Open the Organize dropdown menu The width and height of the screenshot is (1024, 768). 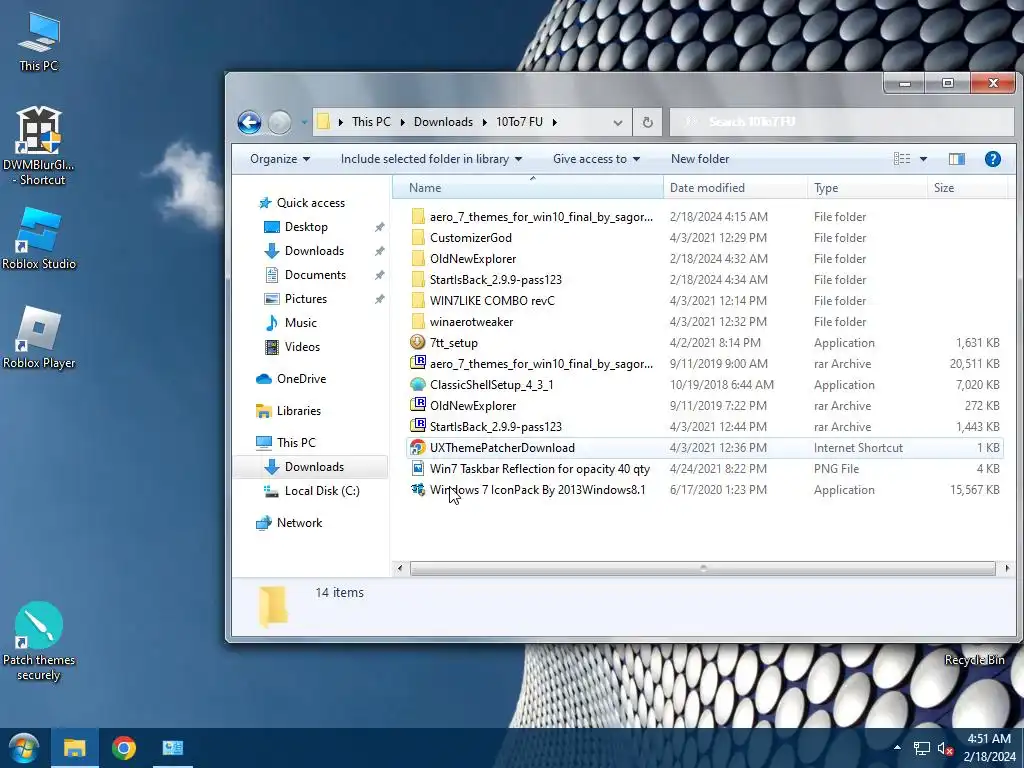pyautogui.click(x=280, y=159)
